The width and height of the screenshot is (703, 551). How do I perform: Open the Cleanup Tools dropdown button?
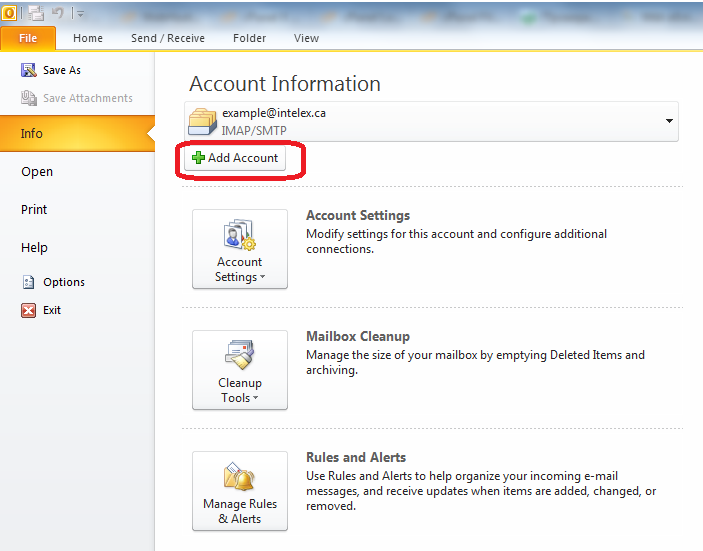(x=240, y=370)
